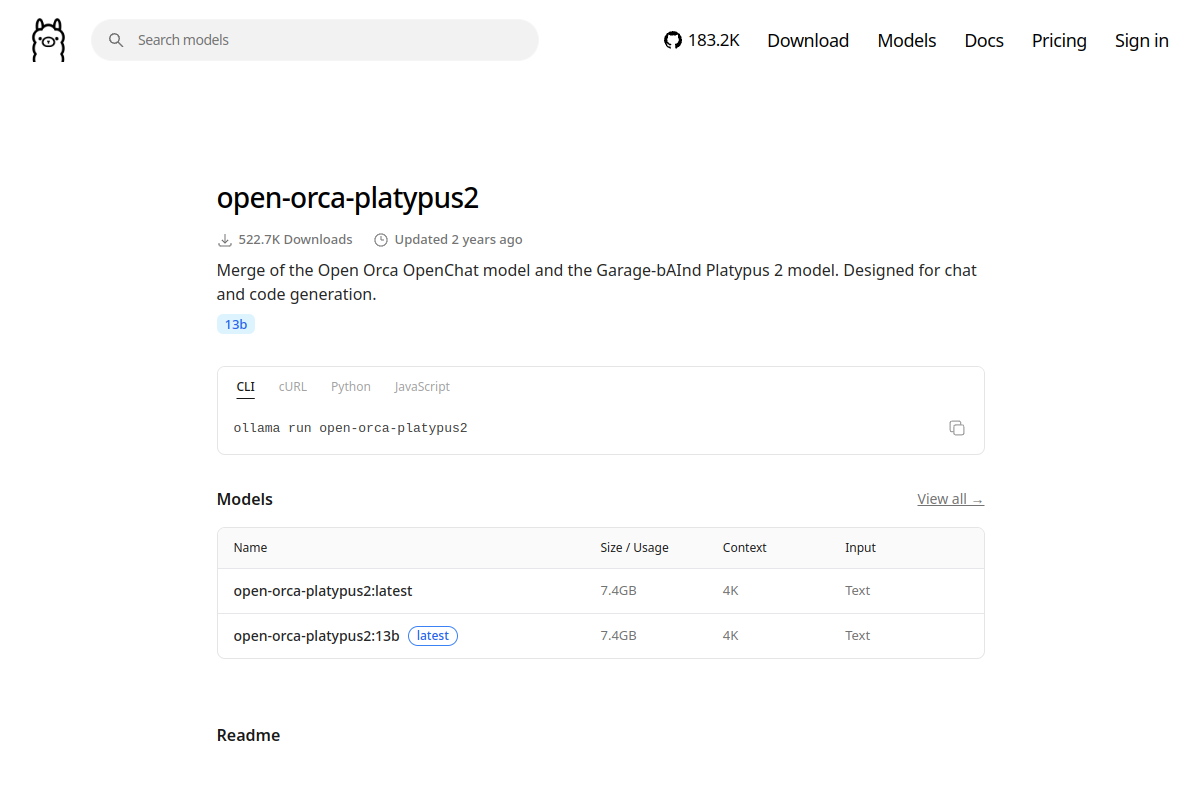Click the Readme heading
This screenshot has height=800, width=1200.
249,735
